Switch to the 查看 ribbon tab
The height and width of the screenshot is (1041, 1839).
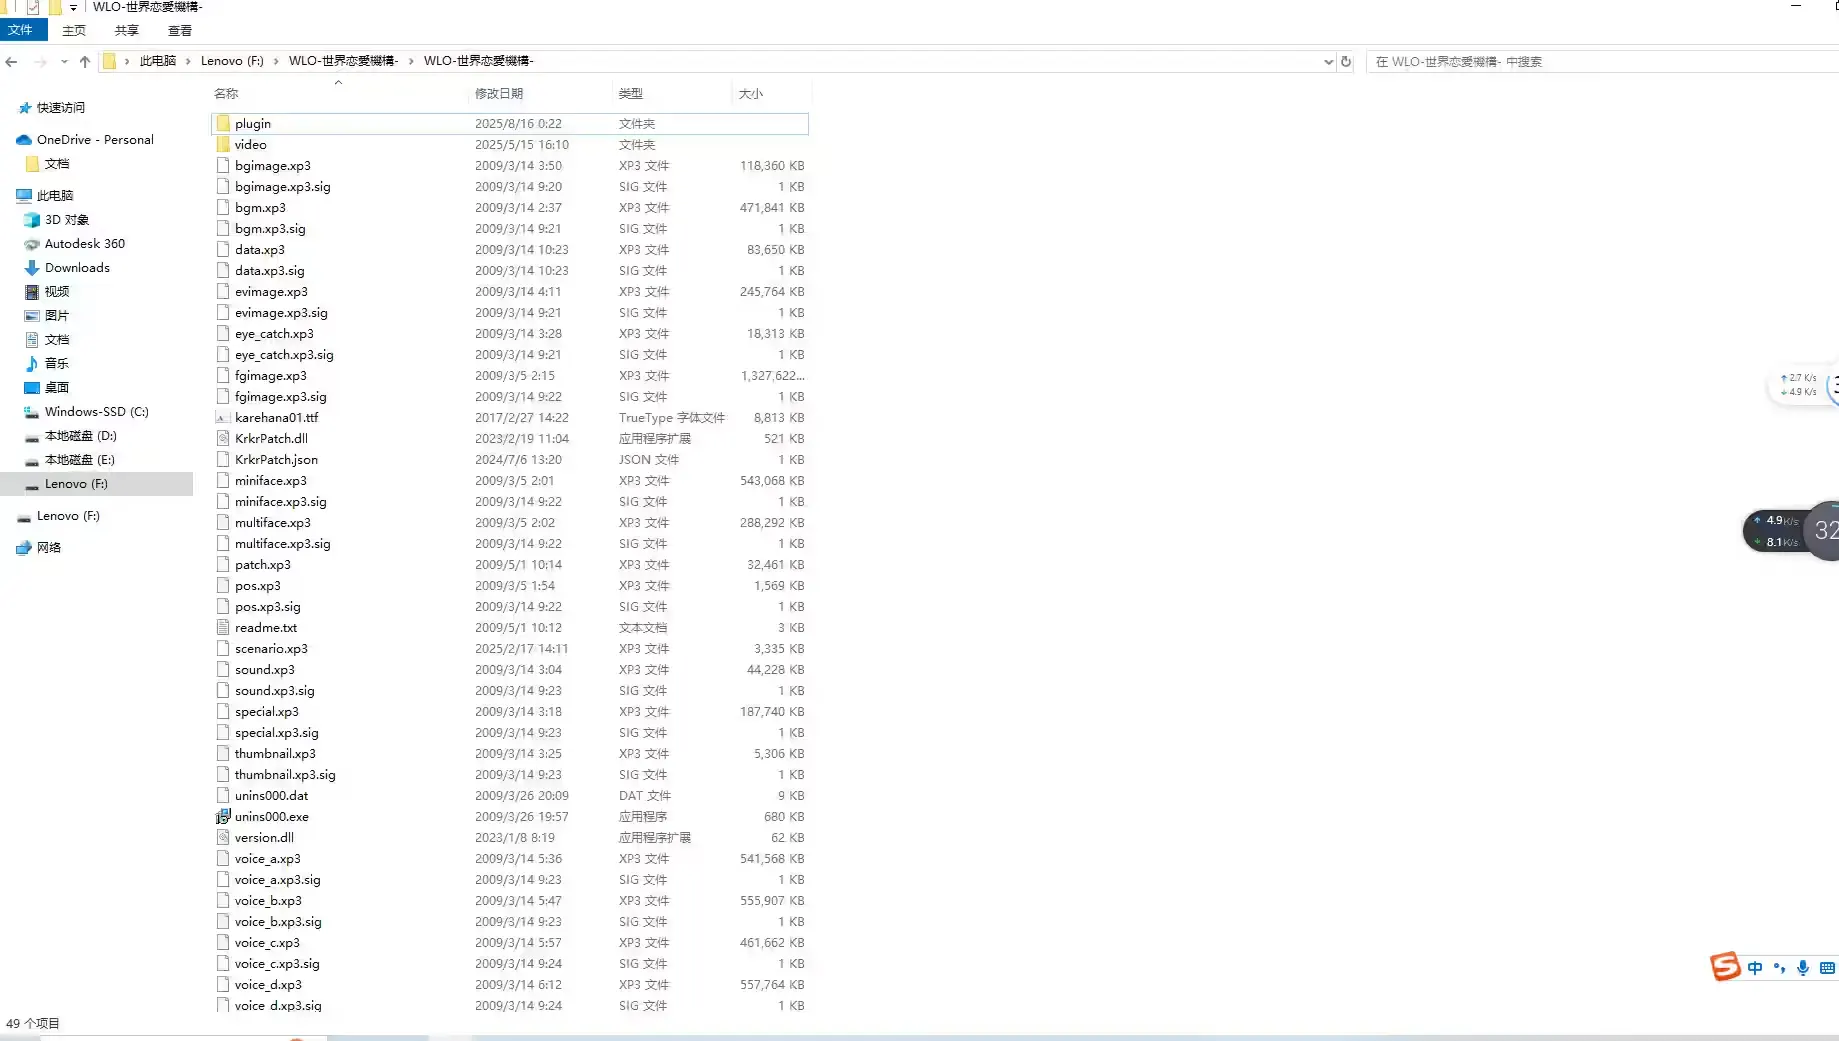(180, 31)
